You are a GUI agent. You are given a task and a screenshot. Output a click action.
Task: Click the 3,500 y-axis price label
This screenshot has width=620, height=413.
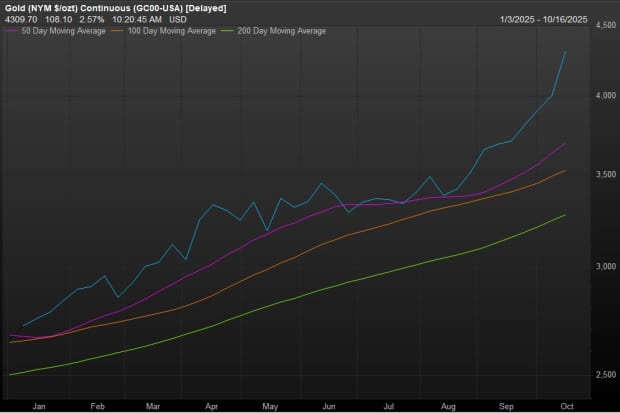[603, 175]
